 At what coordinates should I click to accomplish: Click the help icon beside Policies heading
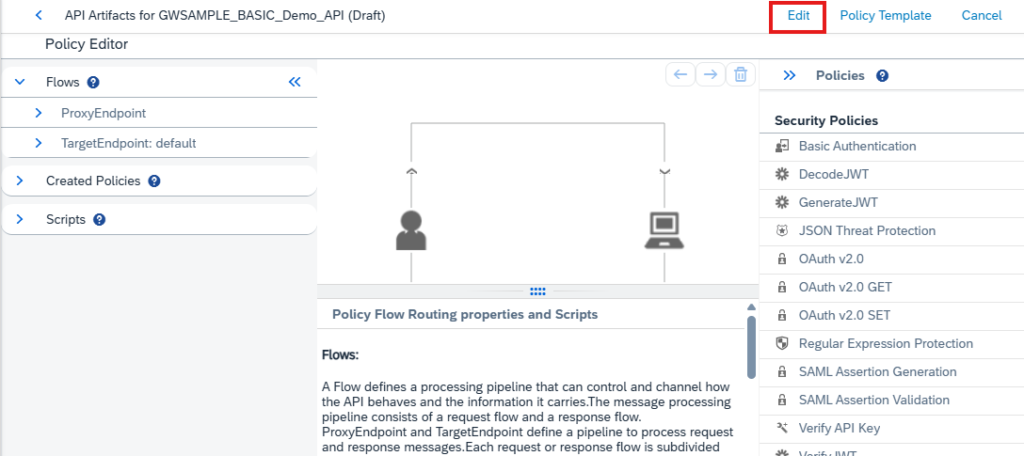(x=882, y=76)
